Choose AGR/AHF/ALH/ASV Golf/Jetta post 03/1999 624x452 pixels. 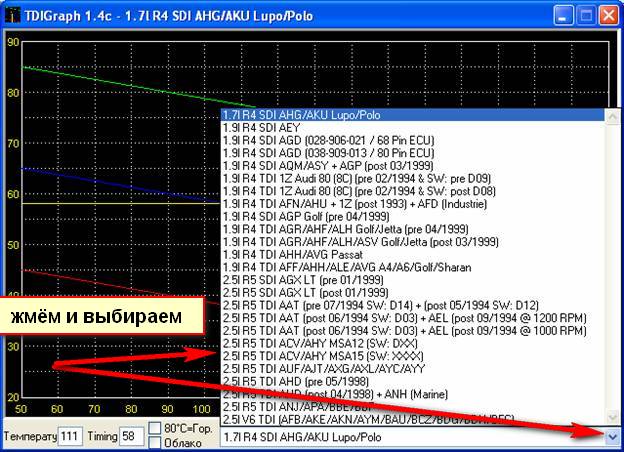coord(412,242)
